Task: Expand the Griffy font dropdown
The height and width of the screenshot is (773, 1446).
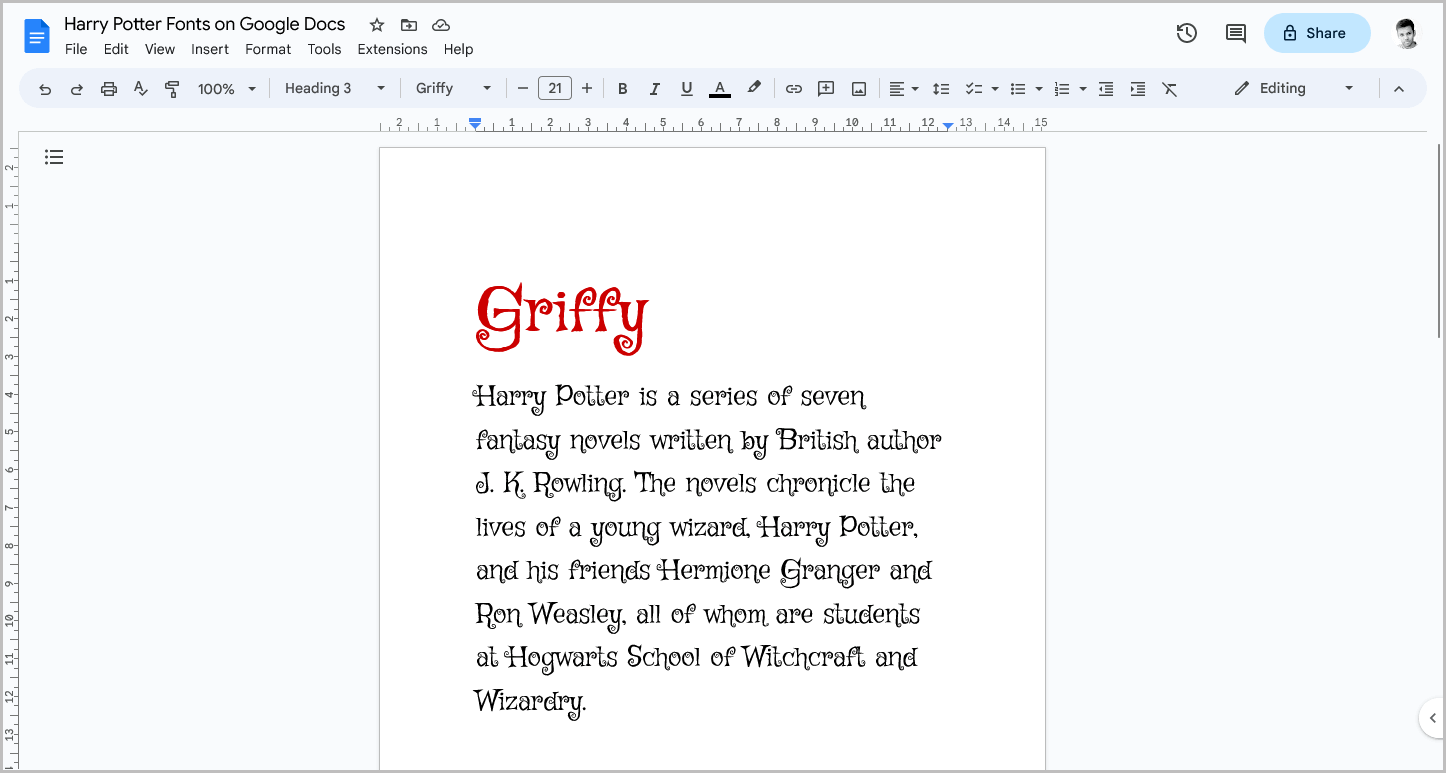Action: click(452, 88)
